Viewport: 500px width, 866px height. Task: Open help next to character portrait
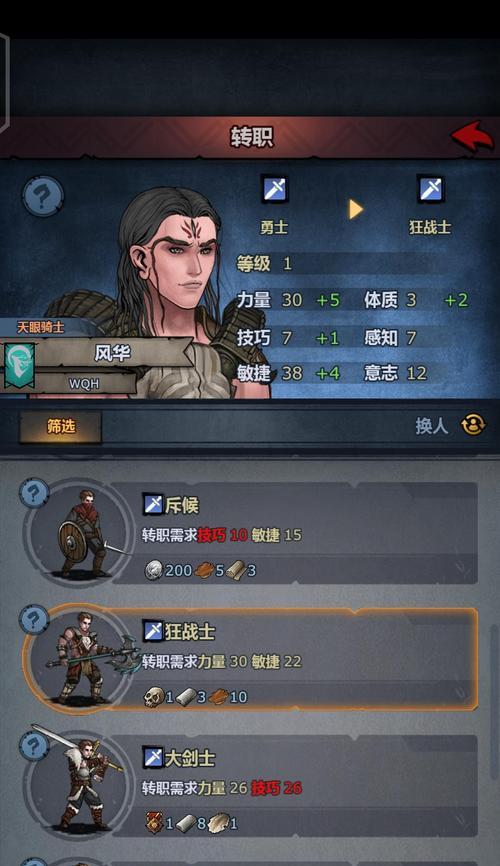pyautogui.click(x=43, y=196)
